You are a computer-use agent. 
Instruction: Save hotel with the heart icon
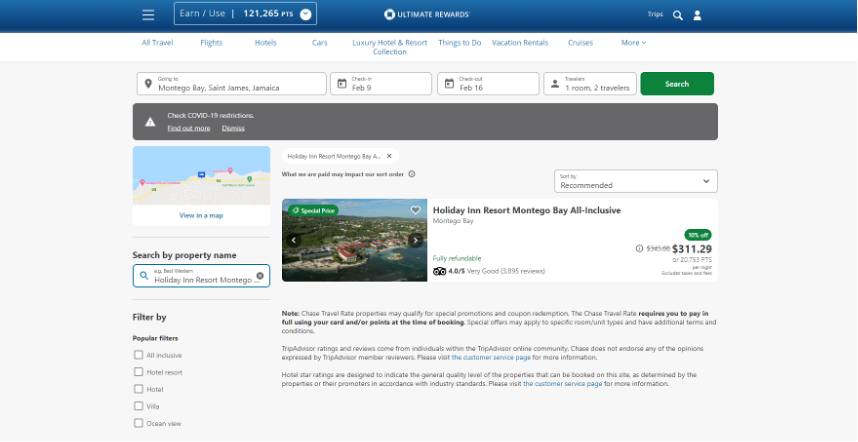pos(416,210)
